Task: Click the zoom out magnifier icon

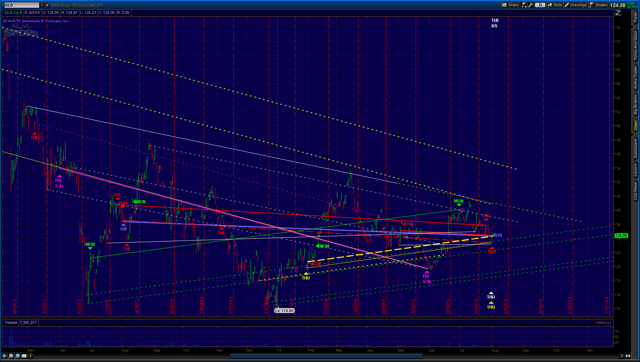Action: [18, 356]
